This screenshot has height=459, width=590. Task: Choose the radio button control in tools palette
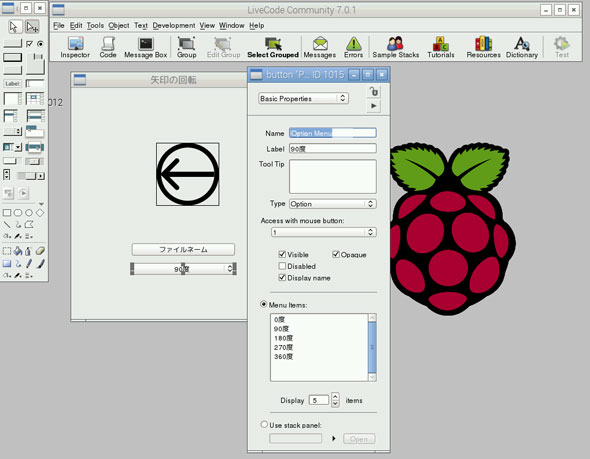tap(40, 44)
